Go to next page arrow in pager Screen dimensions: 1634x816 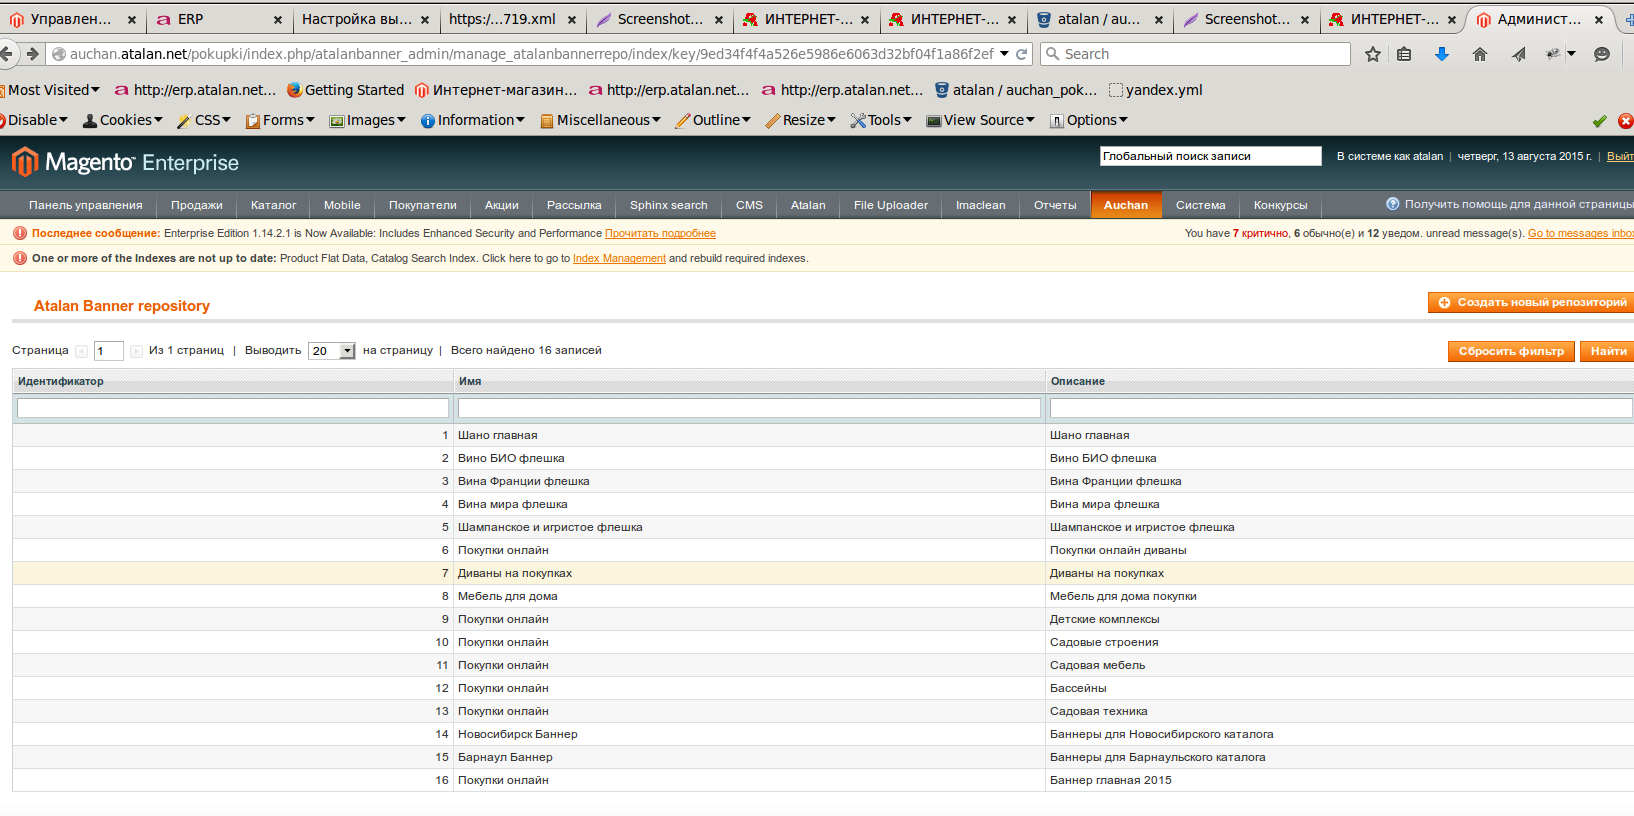(x=136, y=351)
